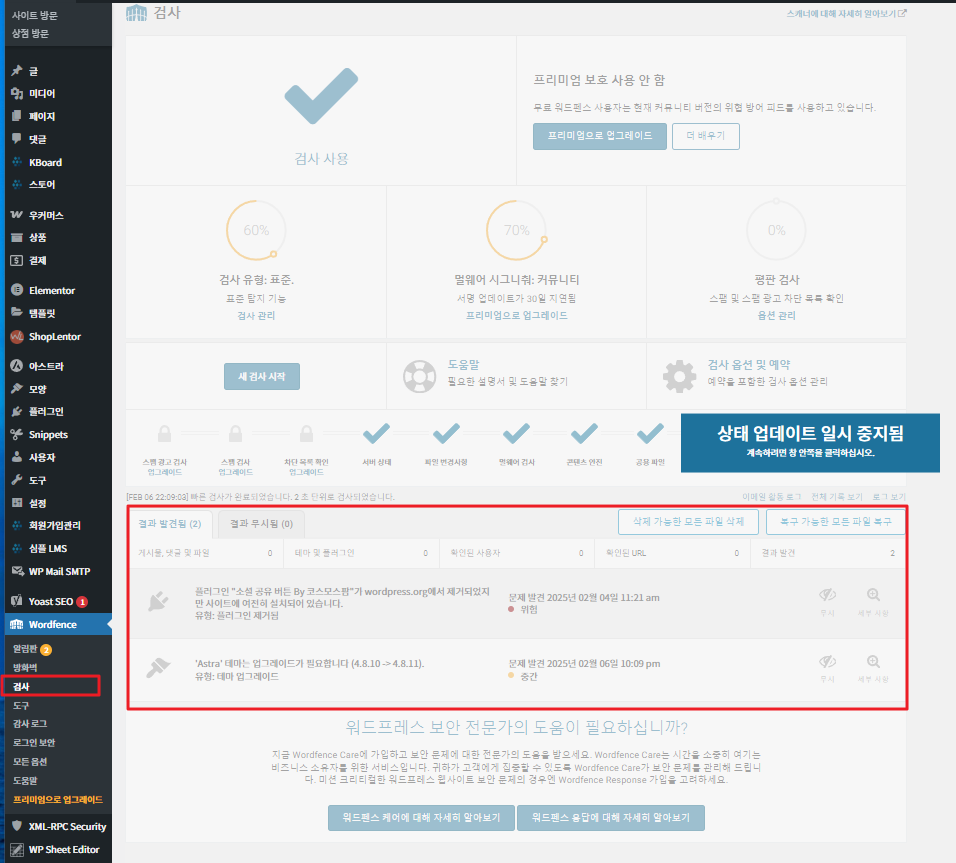Switch to the 결과 무시됨 (0) tab
Screen dimensions: 956x863
(x=263, y=522)
